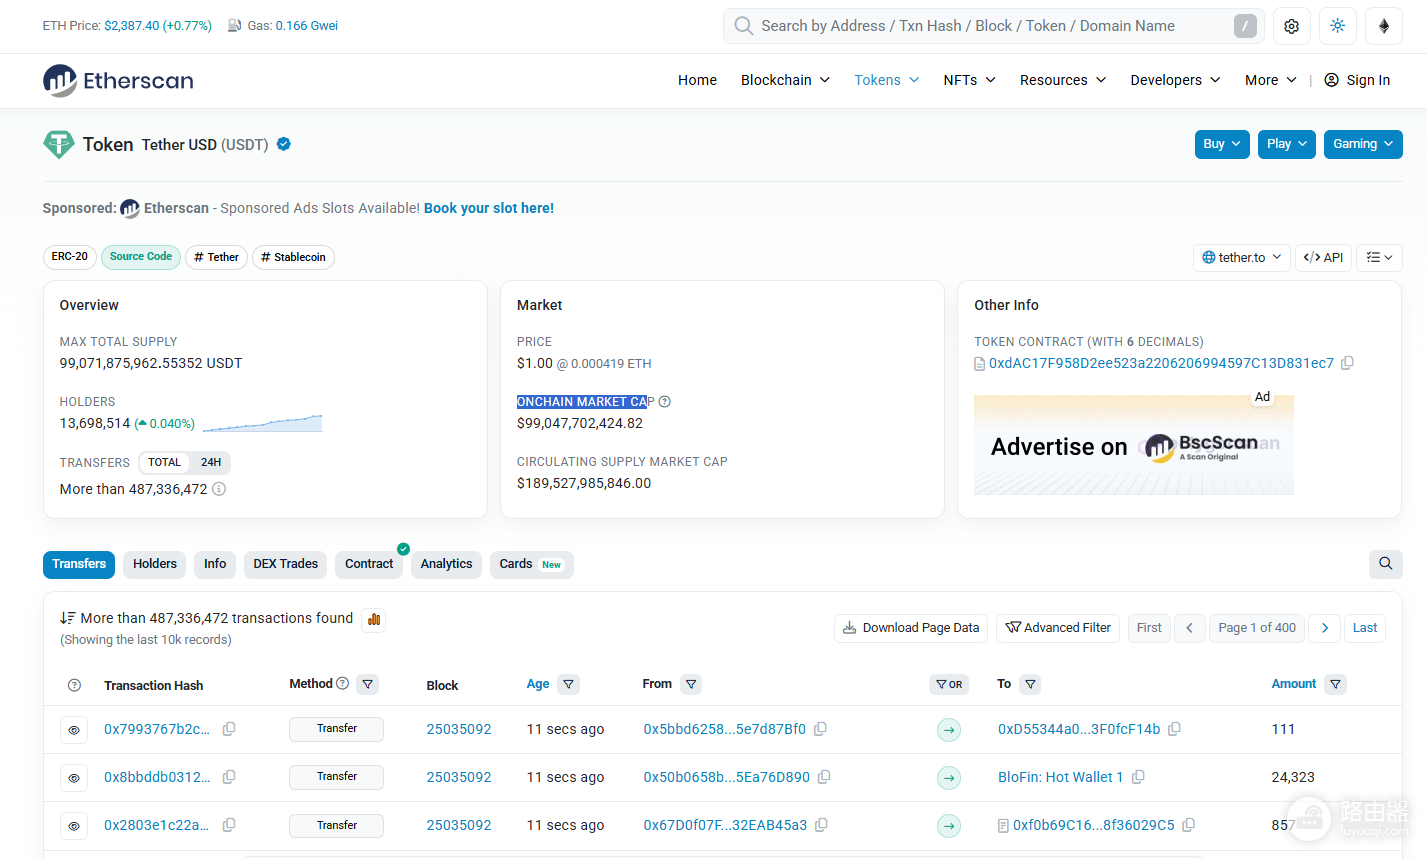Click Sign In

1357,80
